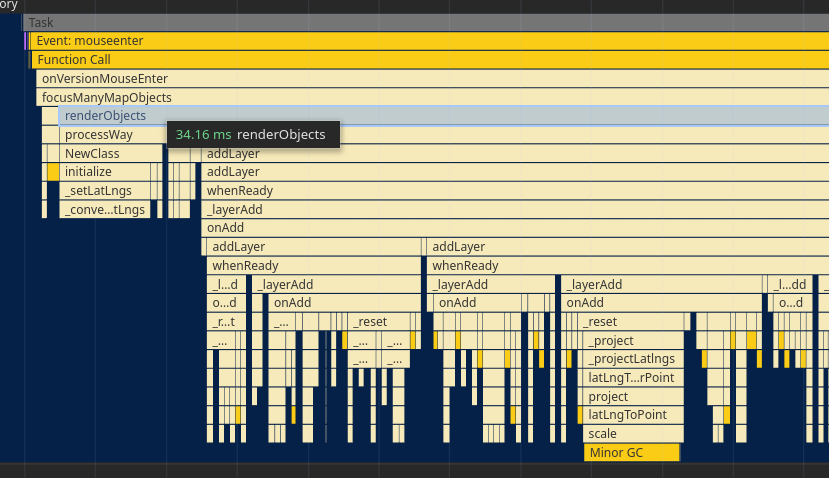
Task: Click the truncated o...dd call frame
Action: [791, 303]
